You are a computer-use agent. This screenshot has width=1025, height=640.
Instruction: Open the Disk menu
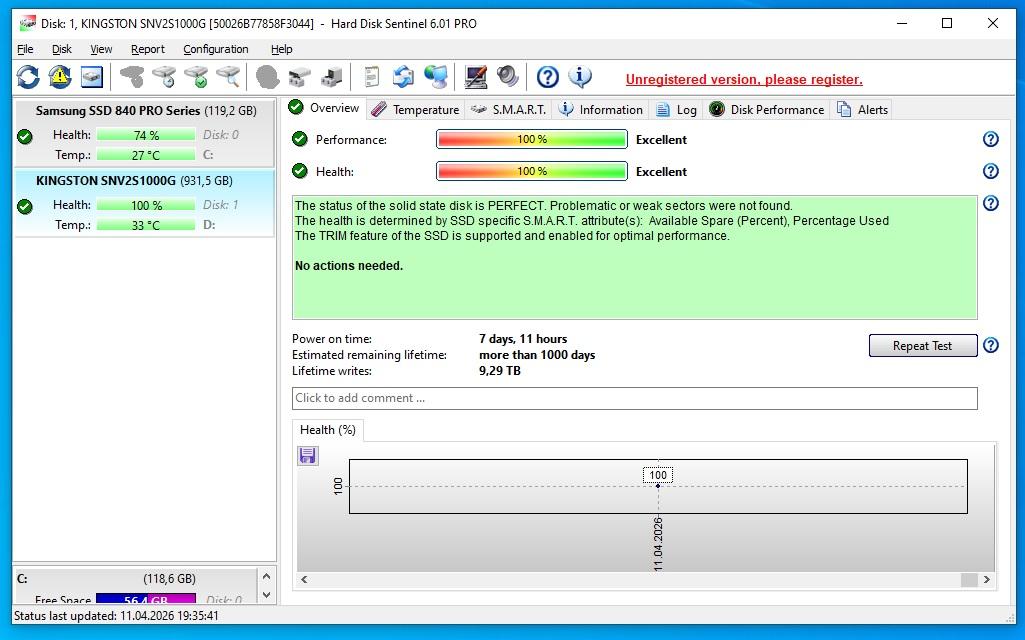pyautogui.click(x=62, y=49)
